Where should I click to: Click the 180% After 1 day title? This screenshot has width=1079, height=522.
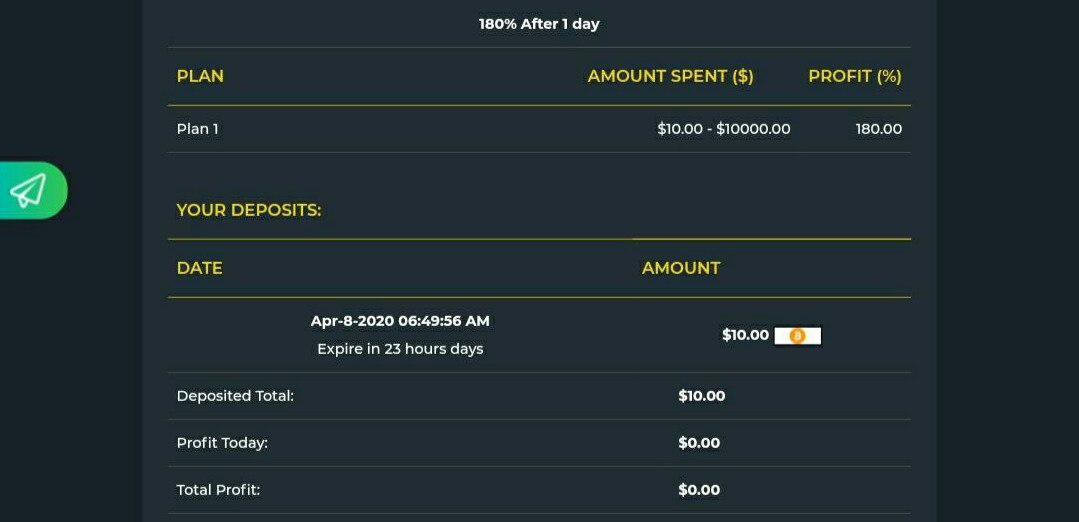(540, 24)
